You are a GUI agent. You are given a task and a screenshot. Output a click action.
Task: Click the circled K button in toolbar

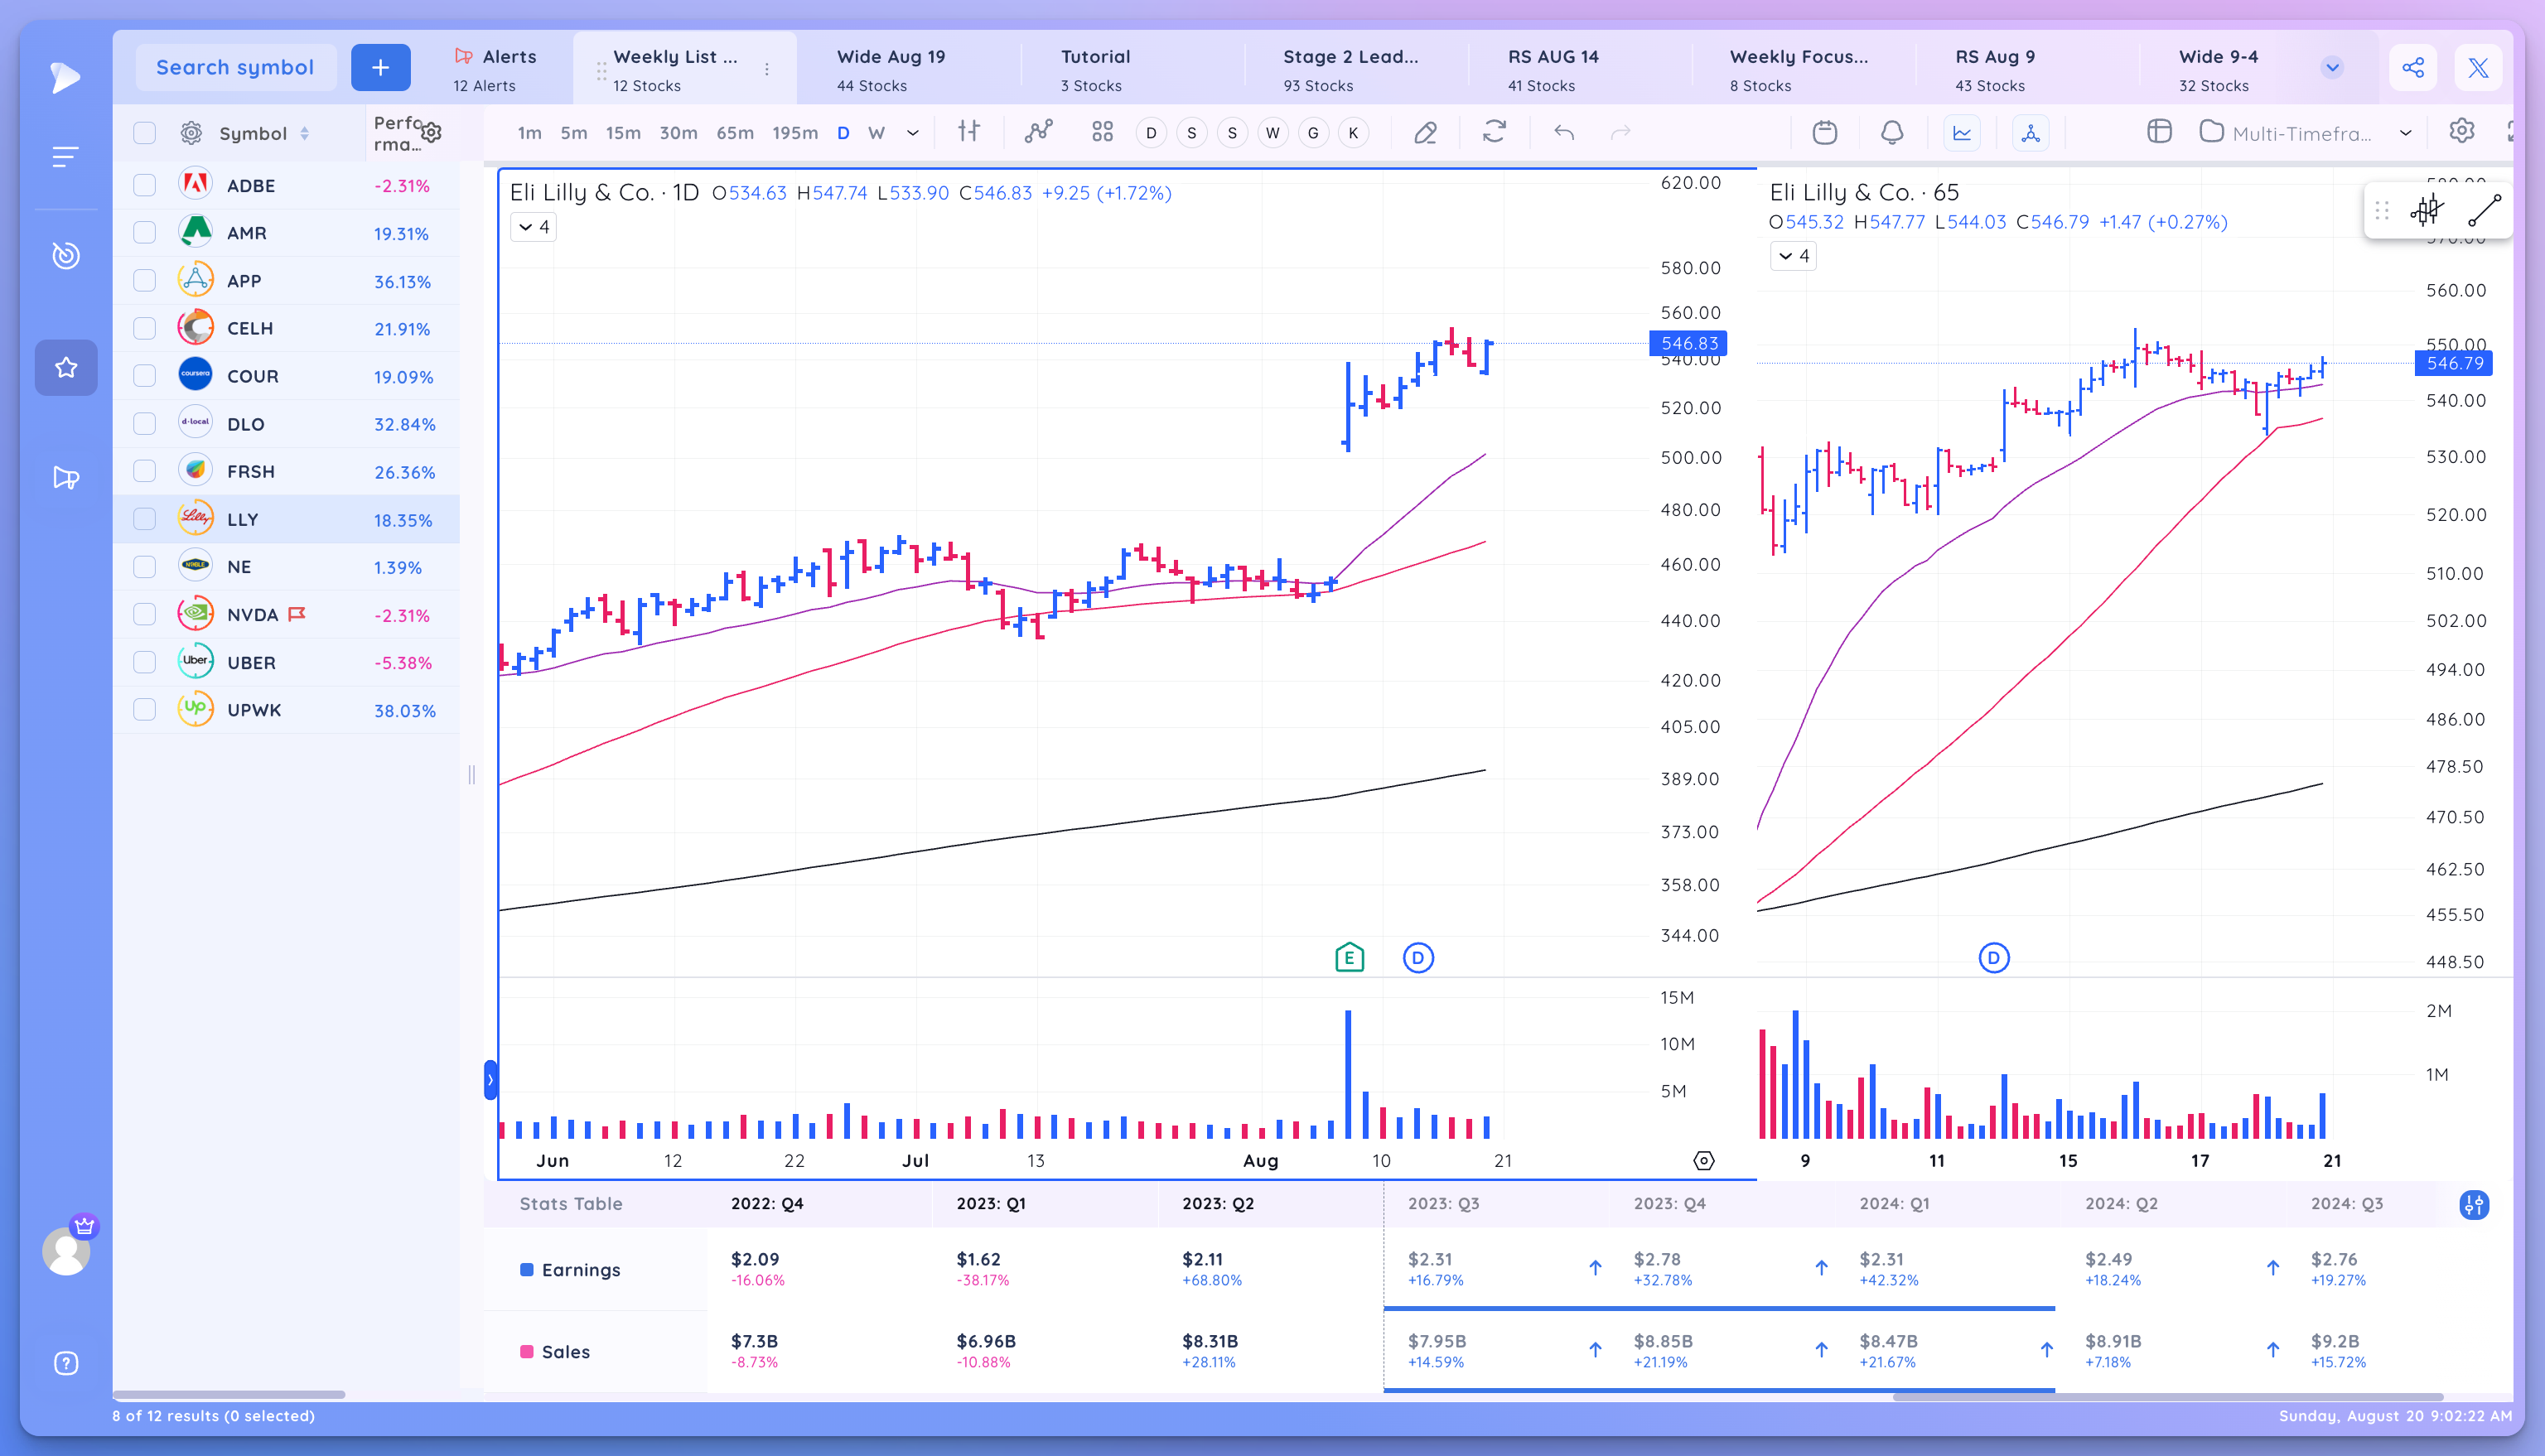pos(1353,133)
